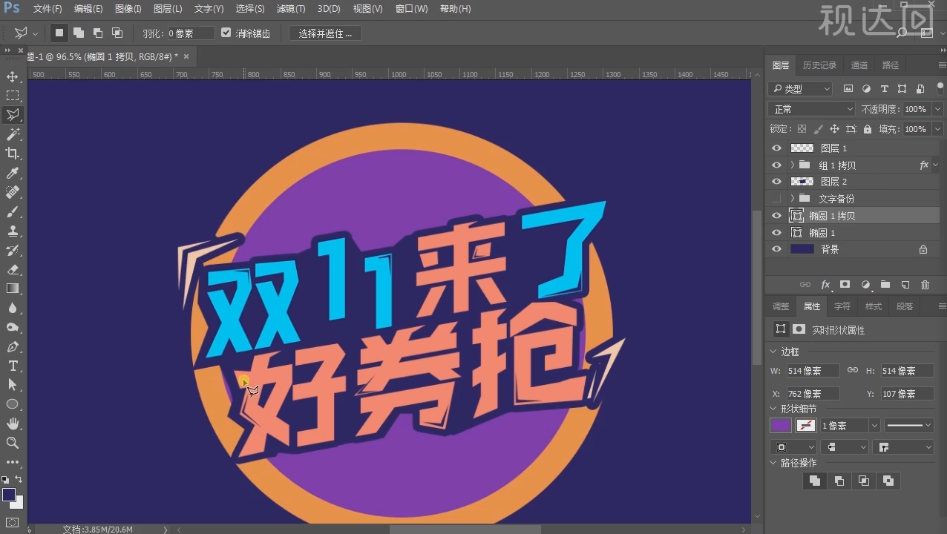The height and width of the screenshot is (534, 947).
Task: Select the Magic Wand tool
Action: pos(12,134)
